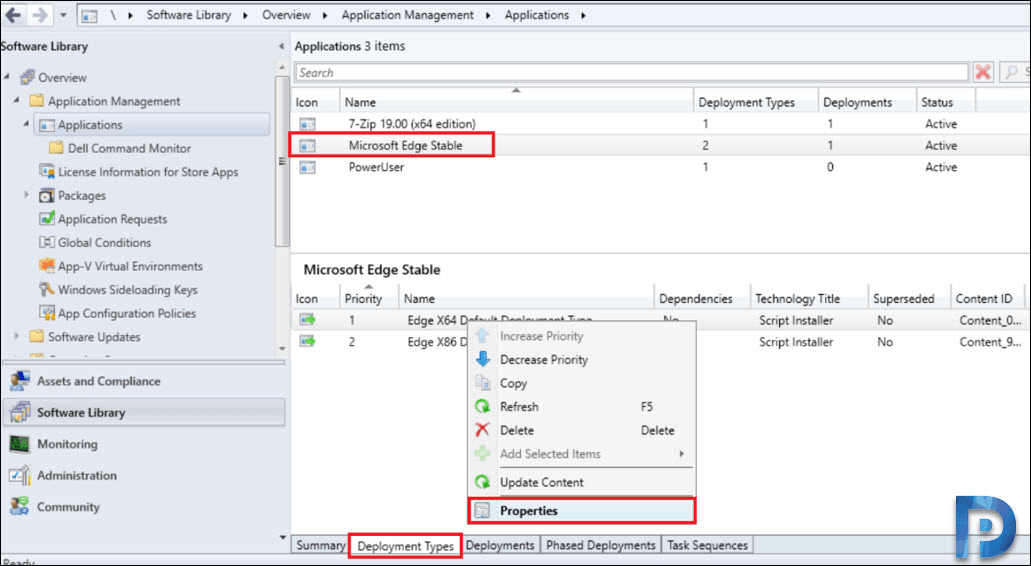Click the Software Updates folder icon
1031x566 pixels.
(37, 337)
